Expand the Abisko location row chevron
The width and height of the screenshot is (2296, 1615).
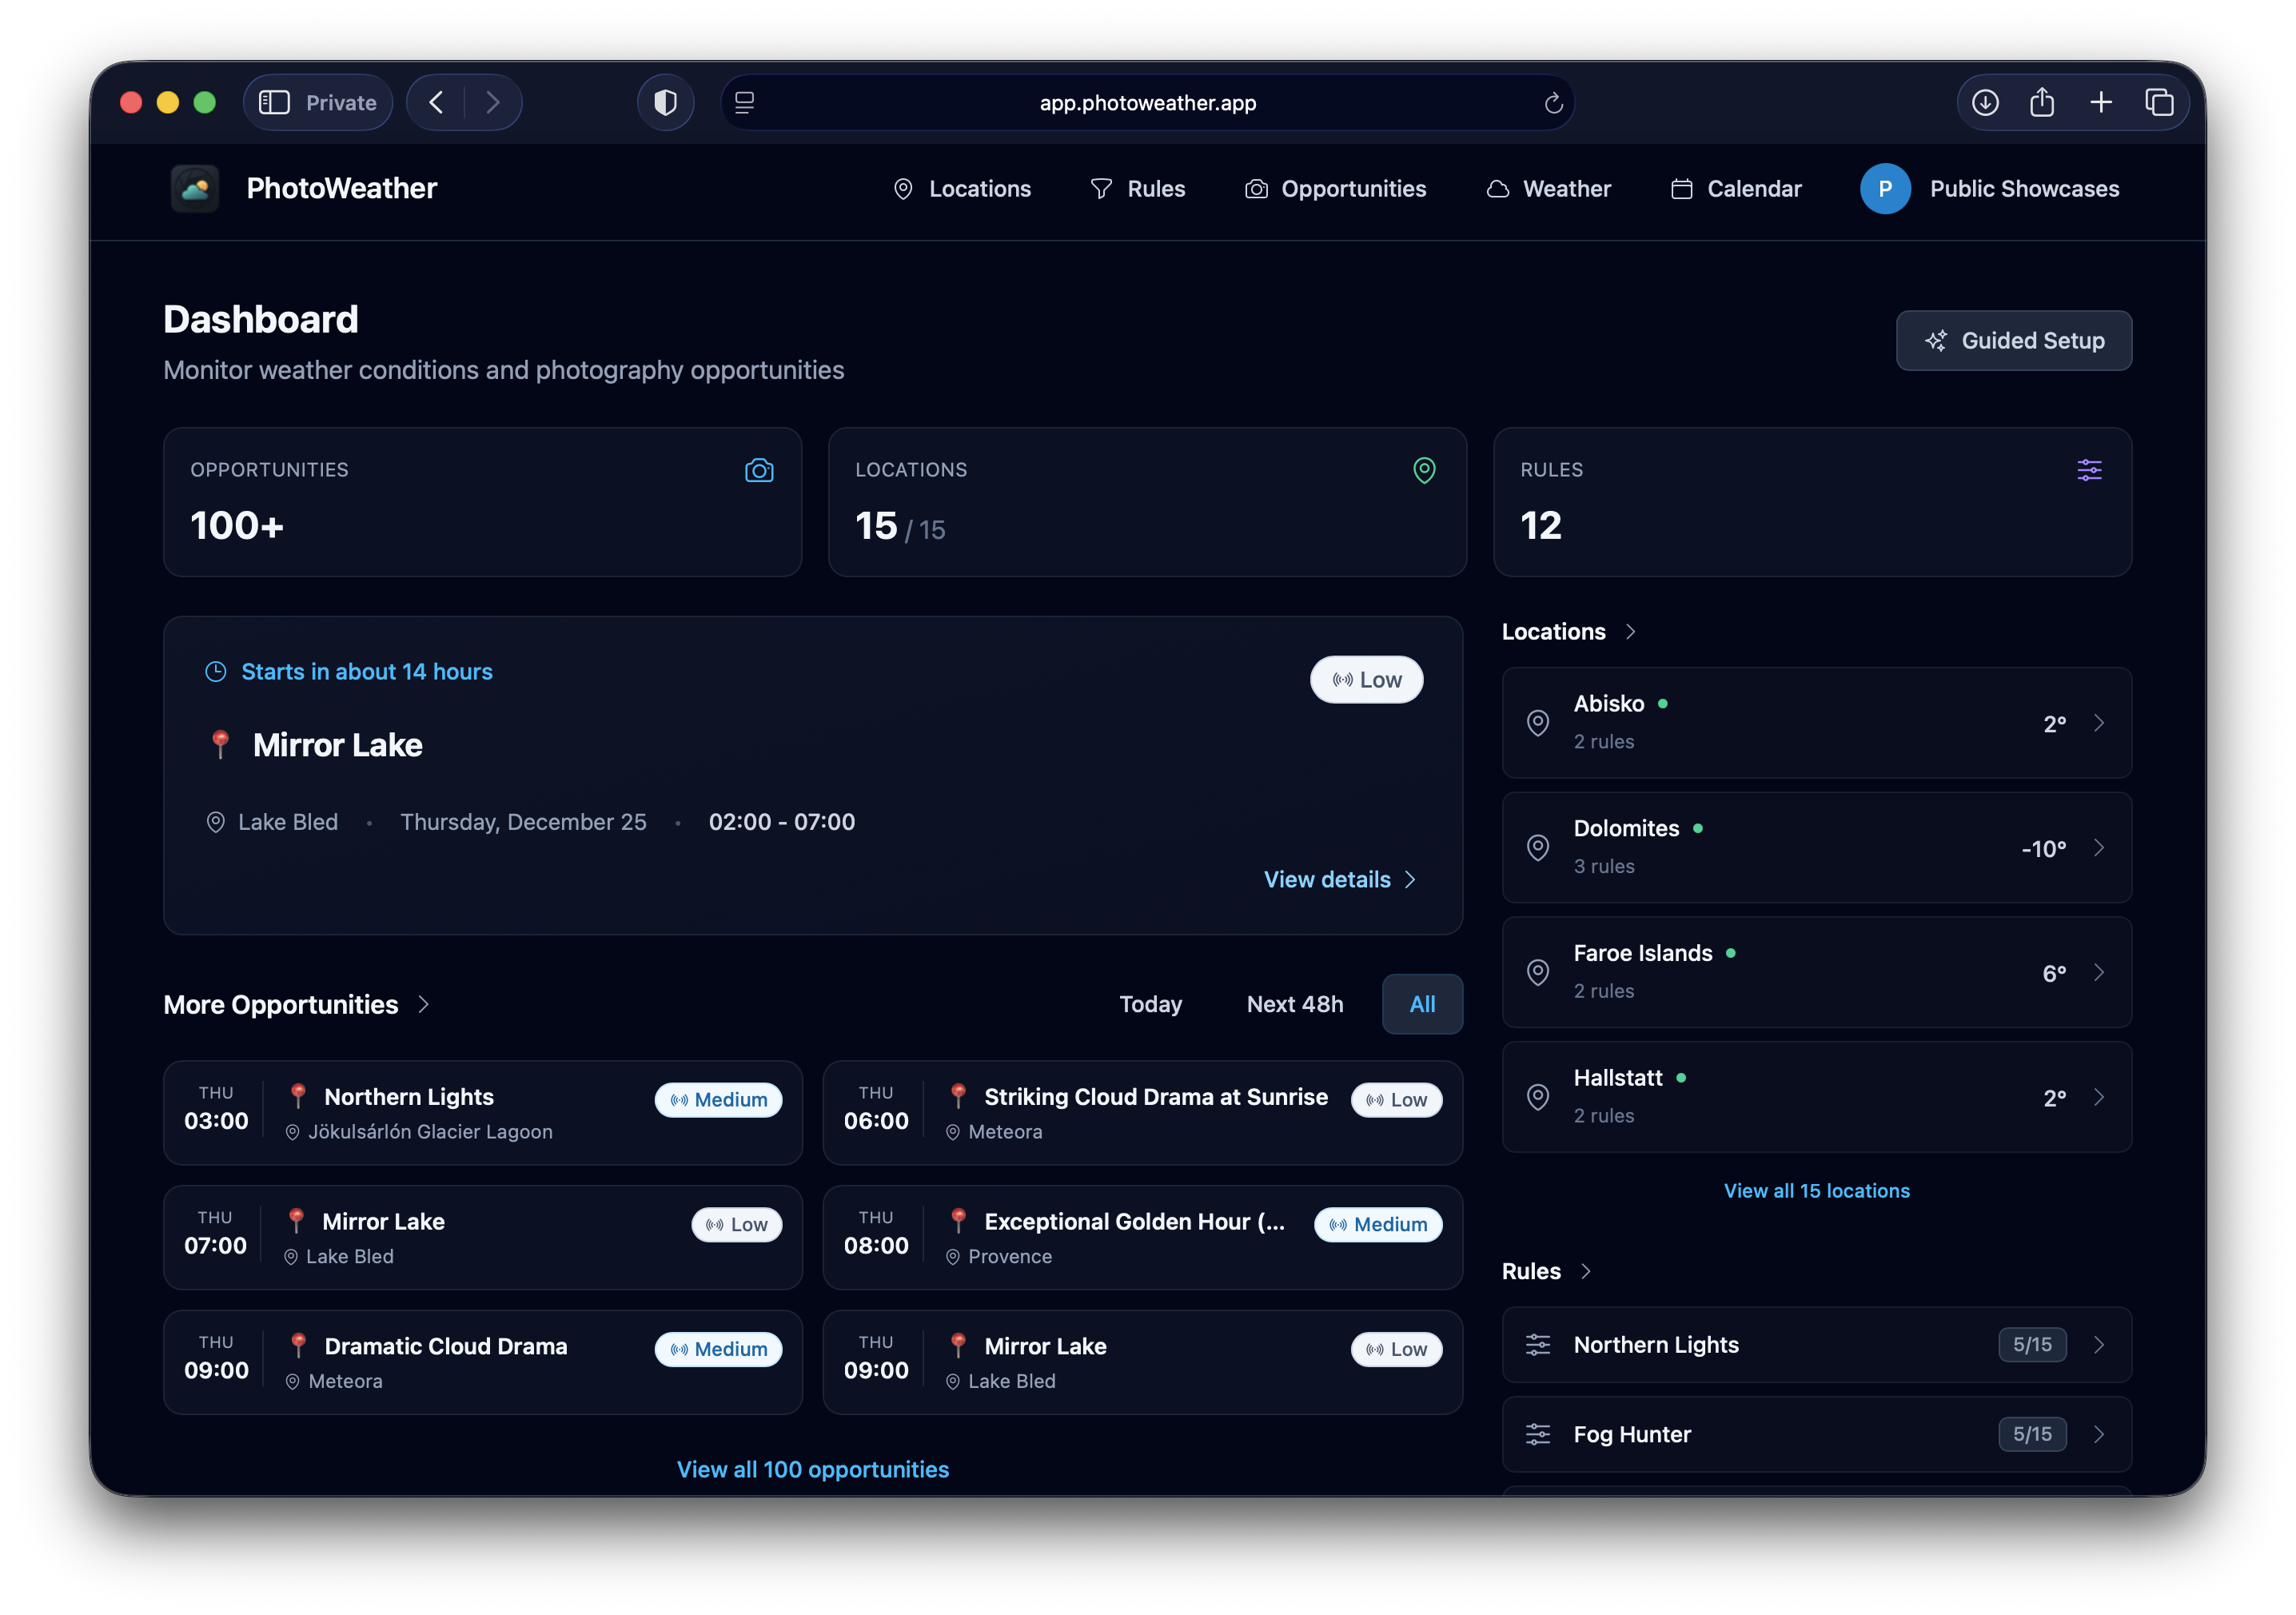2099,723
